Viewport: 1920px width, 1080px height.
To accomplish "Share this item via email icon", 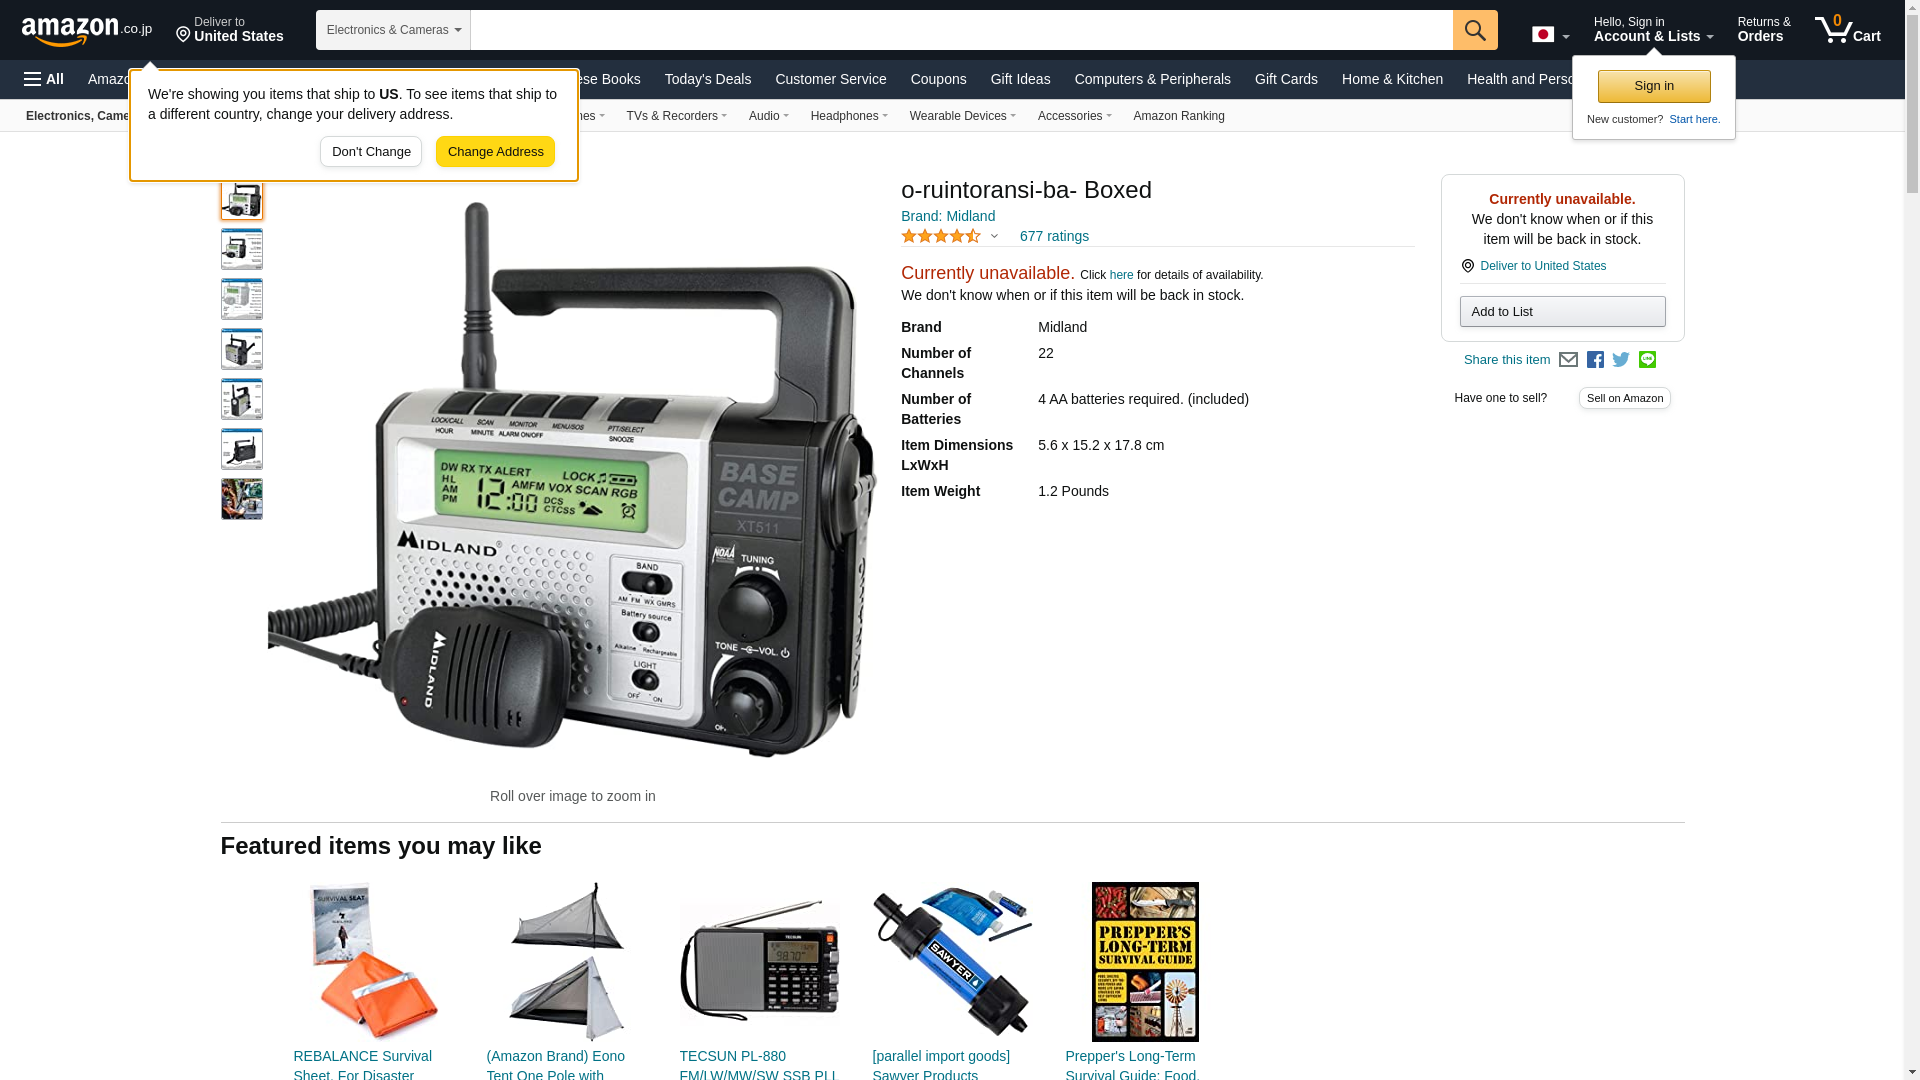I will click(1568, 360).
